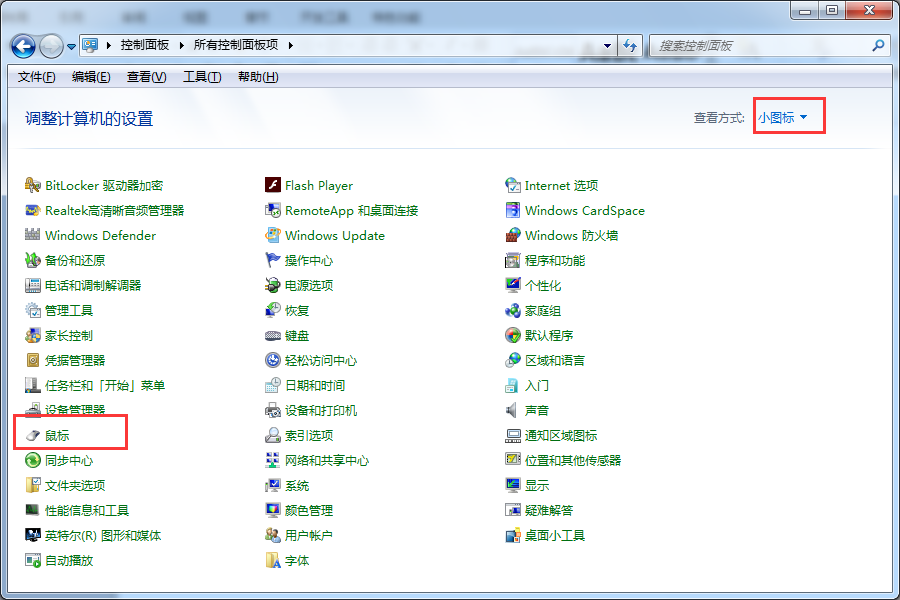This screenshot has height=600, width=900.
Task: Open the 鼠标 settings link
Action: 57,436
